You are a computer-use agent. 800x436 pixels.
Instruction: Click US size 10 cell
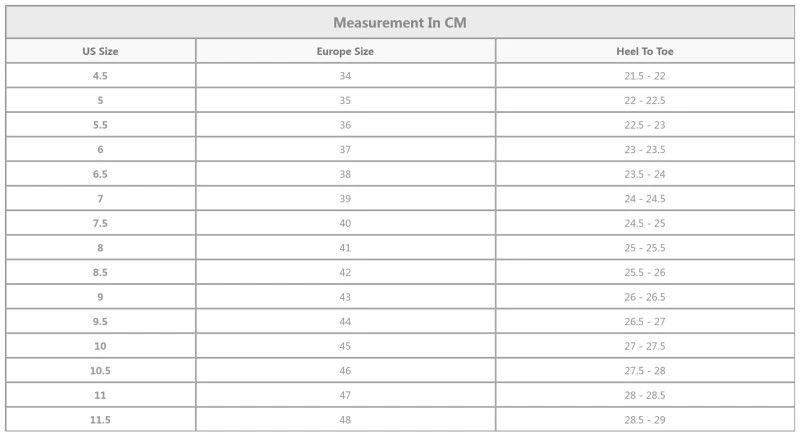[100, 346]
